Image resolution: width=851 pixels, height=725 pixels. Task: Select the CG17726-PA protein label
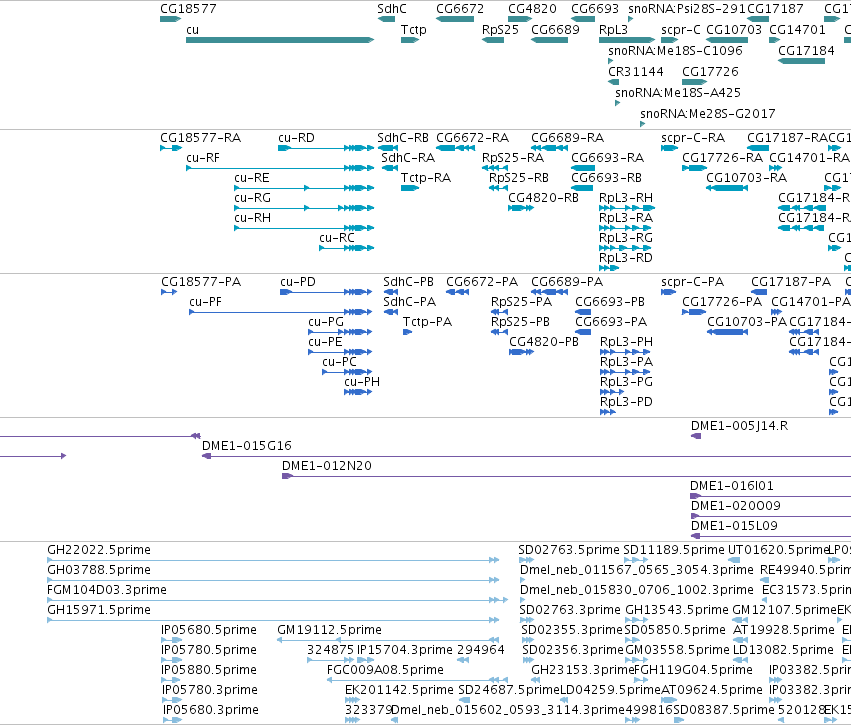(x=722, y=302)
